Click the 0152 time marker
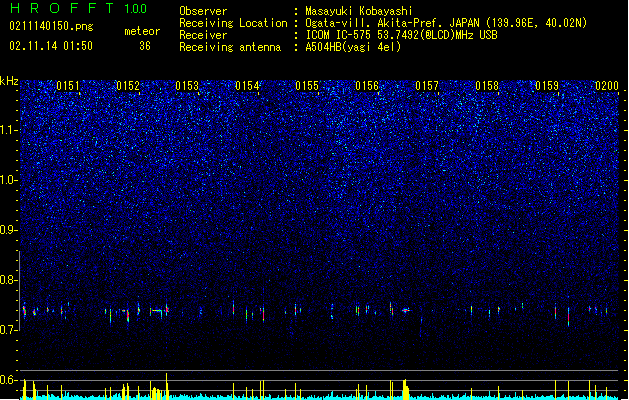Image resolution: width=629 pixels, height=400 pixels. (x=128, y=86)
